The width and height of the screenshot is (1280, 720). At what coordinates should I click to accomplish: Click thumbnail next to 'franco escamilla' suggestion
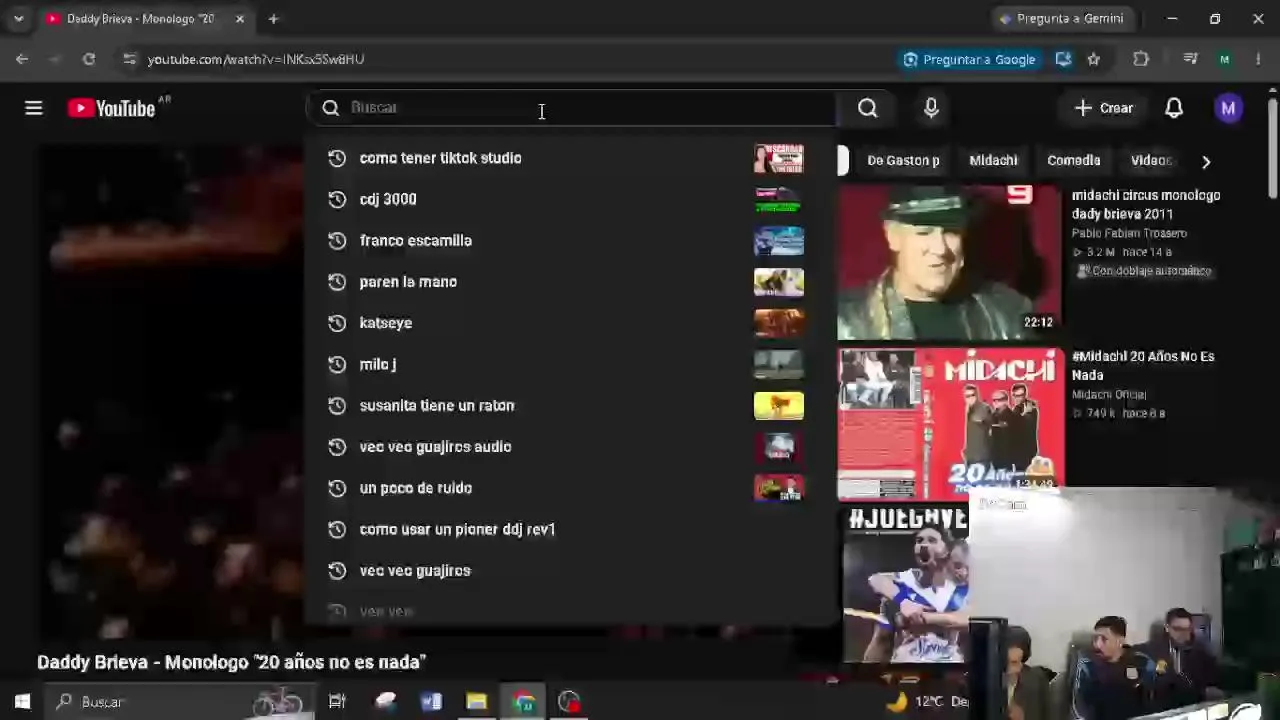click(779, 240)
